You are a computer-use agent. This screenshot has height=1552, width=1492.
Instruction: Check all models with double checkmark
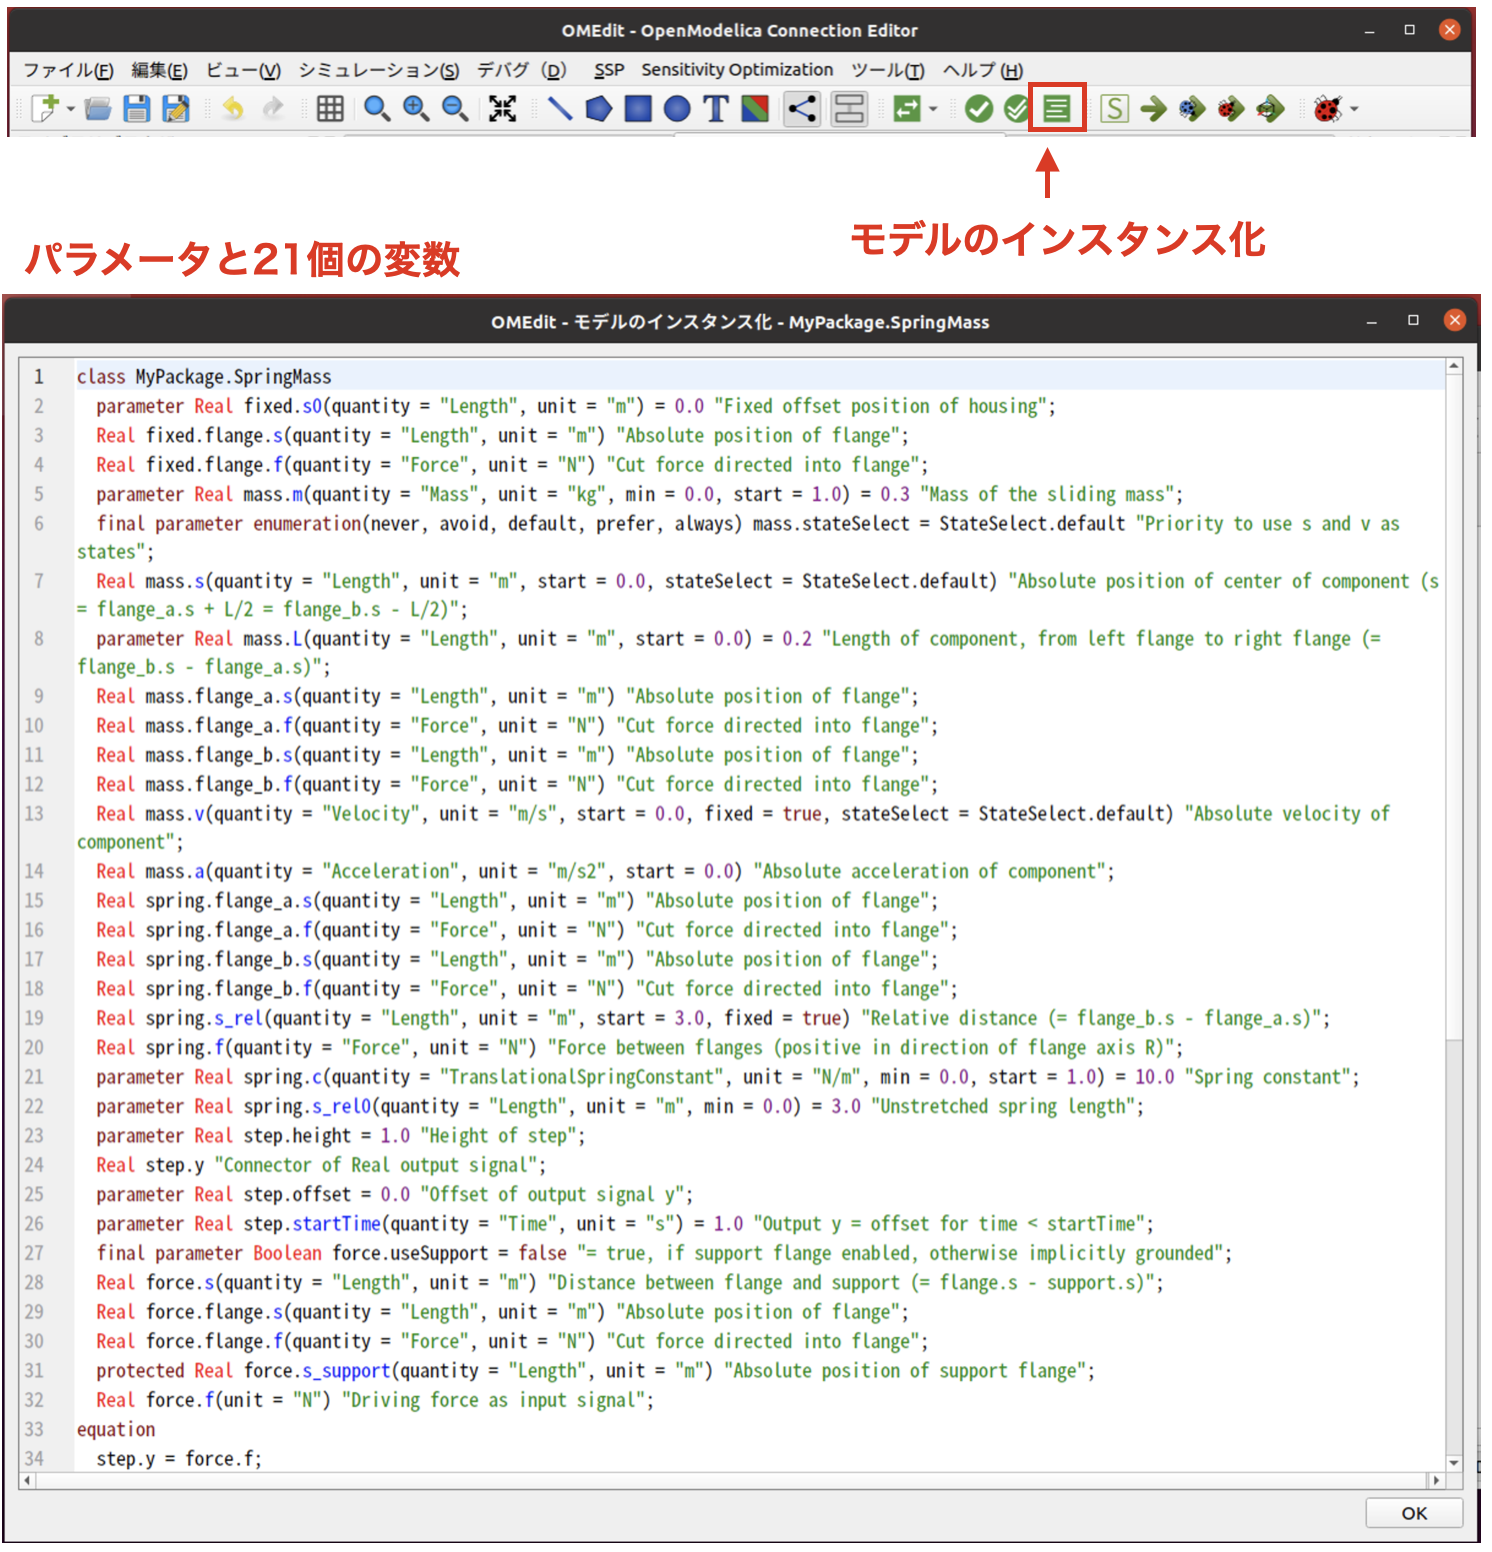point(1017,108)
